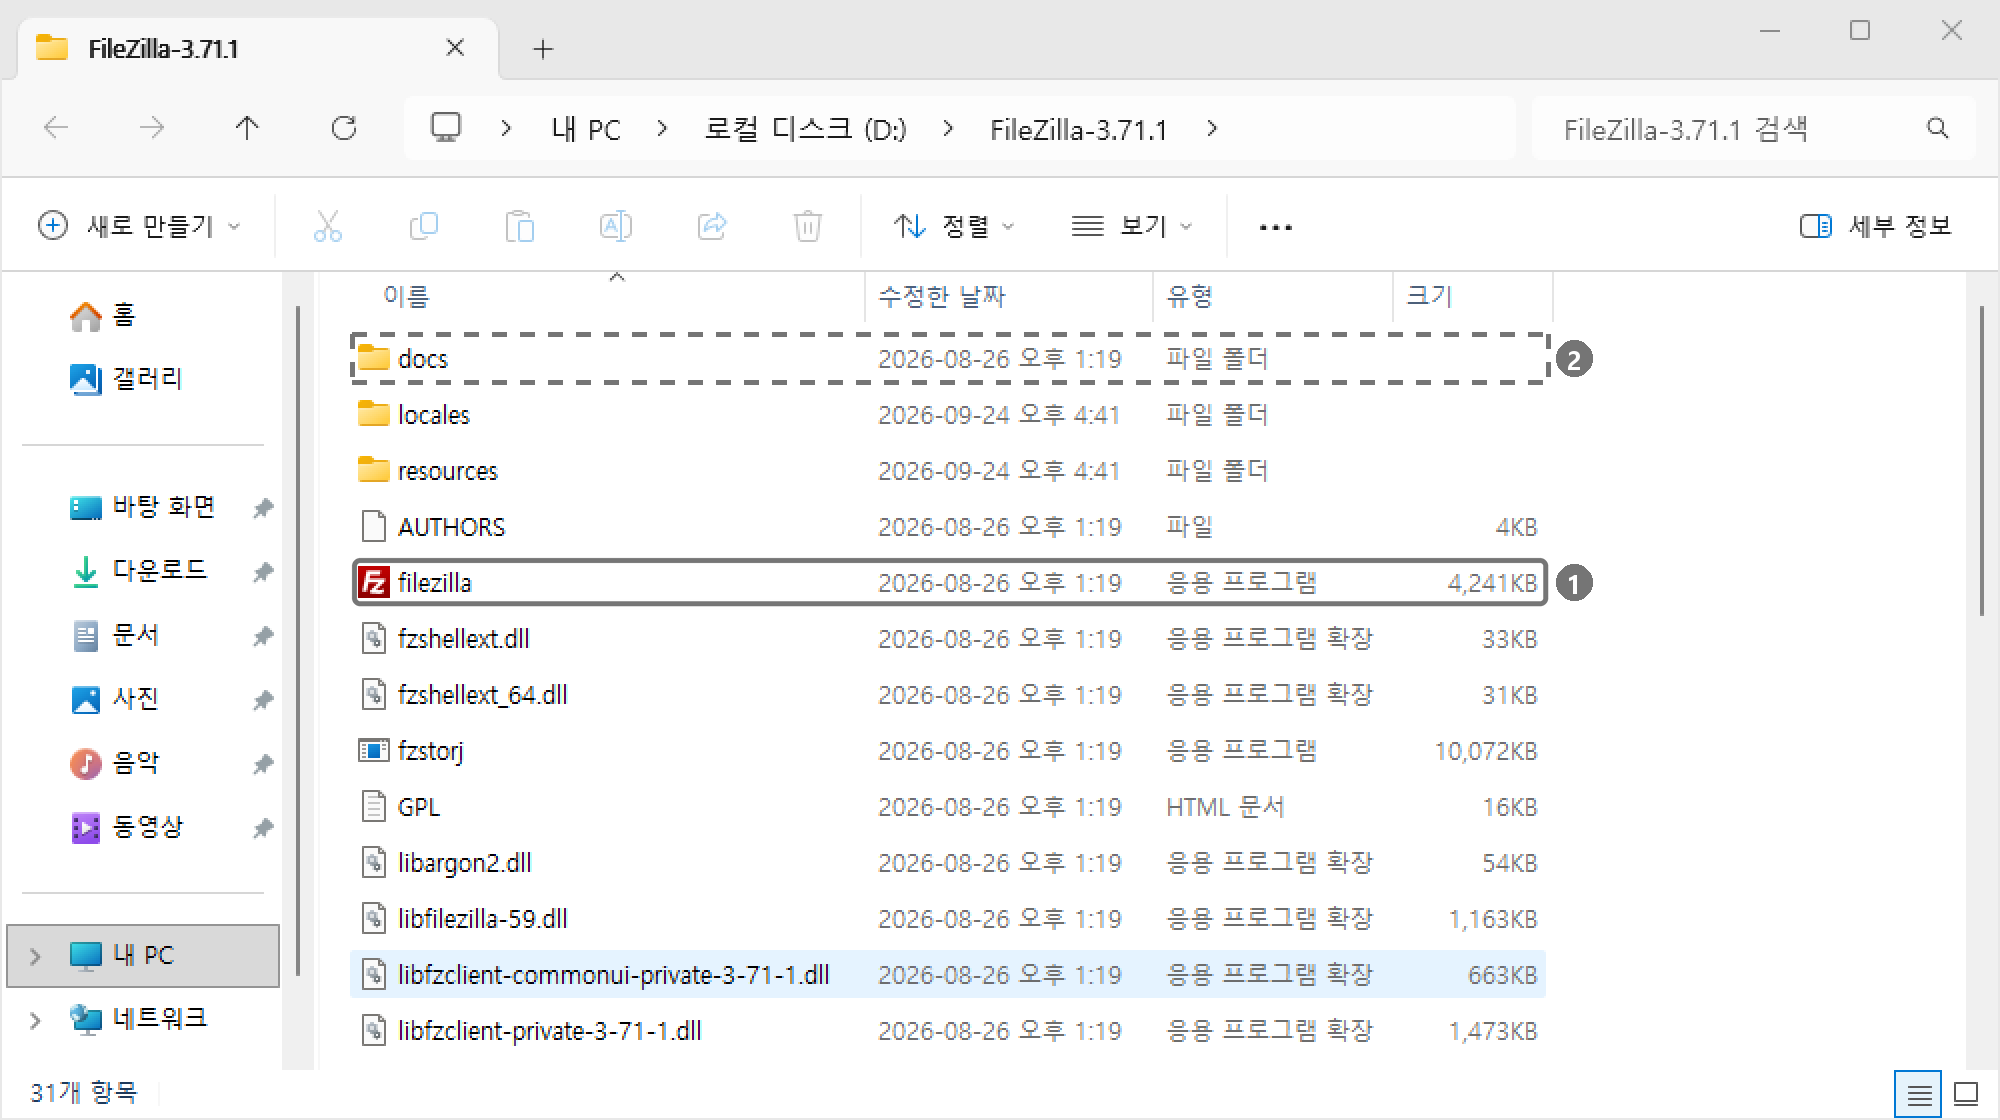Open 바탕 화면 quick access folder

click(x=143, y=508)
